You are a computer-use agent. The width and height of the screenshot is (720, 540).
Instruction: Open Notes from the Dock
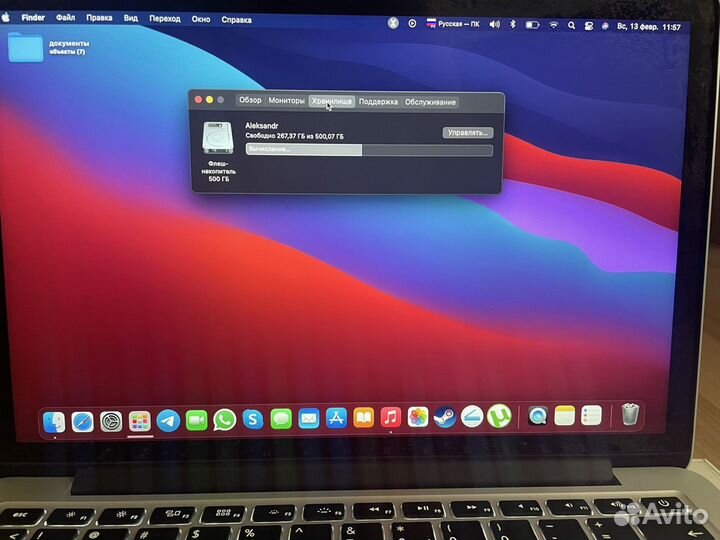click(564, 416)
